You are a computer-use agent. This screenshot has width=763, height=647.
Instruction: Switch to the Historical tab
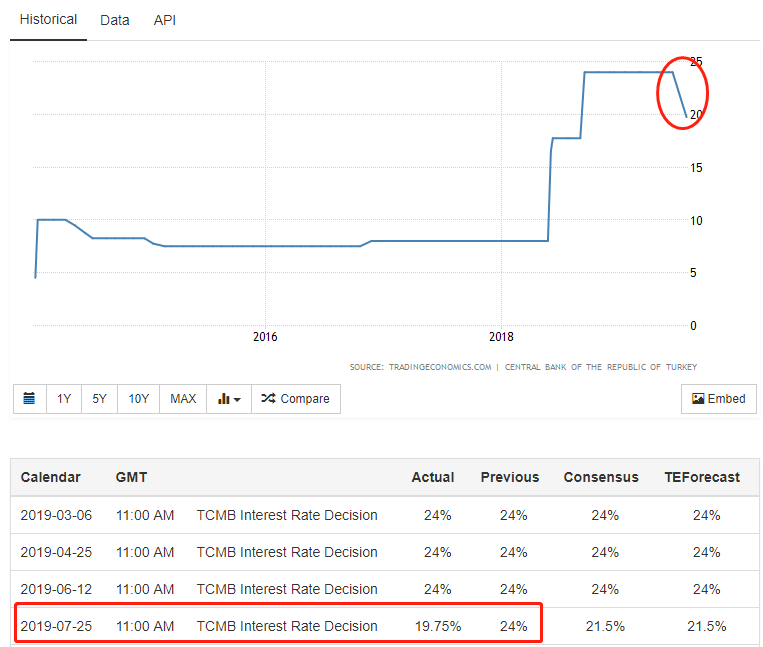tap(48, 20)
